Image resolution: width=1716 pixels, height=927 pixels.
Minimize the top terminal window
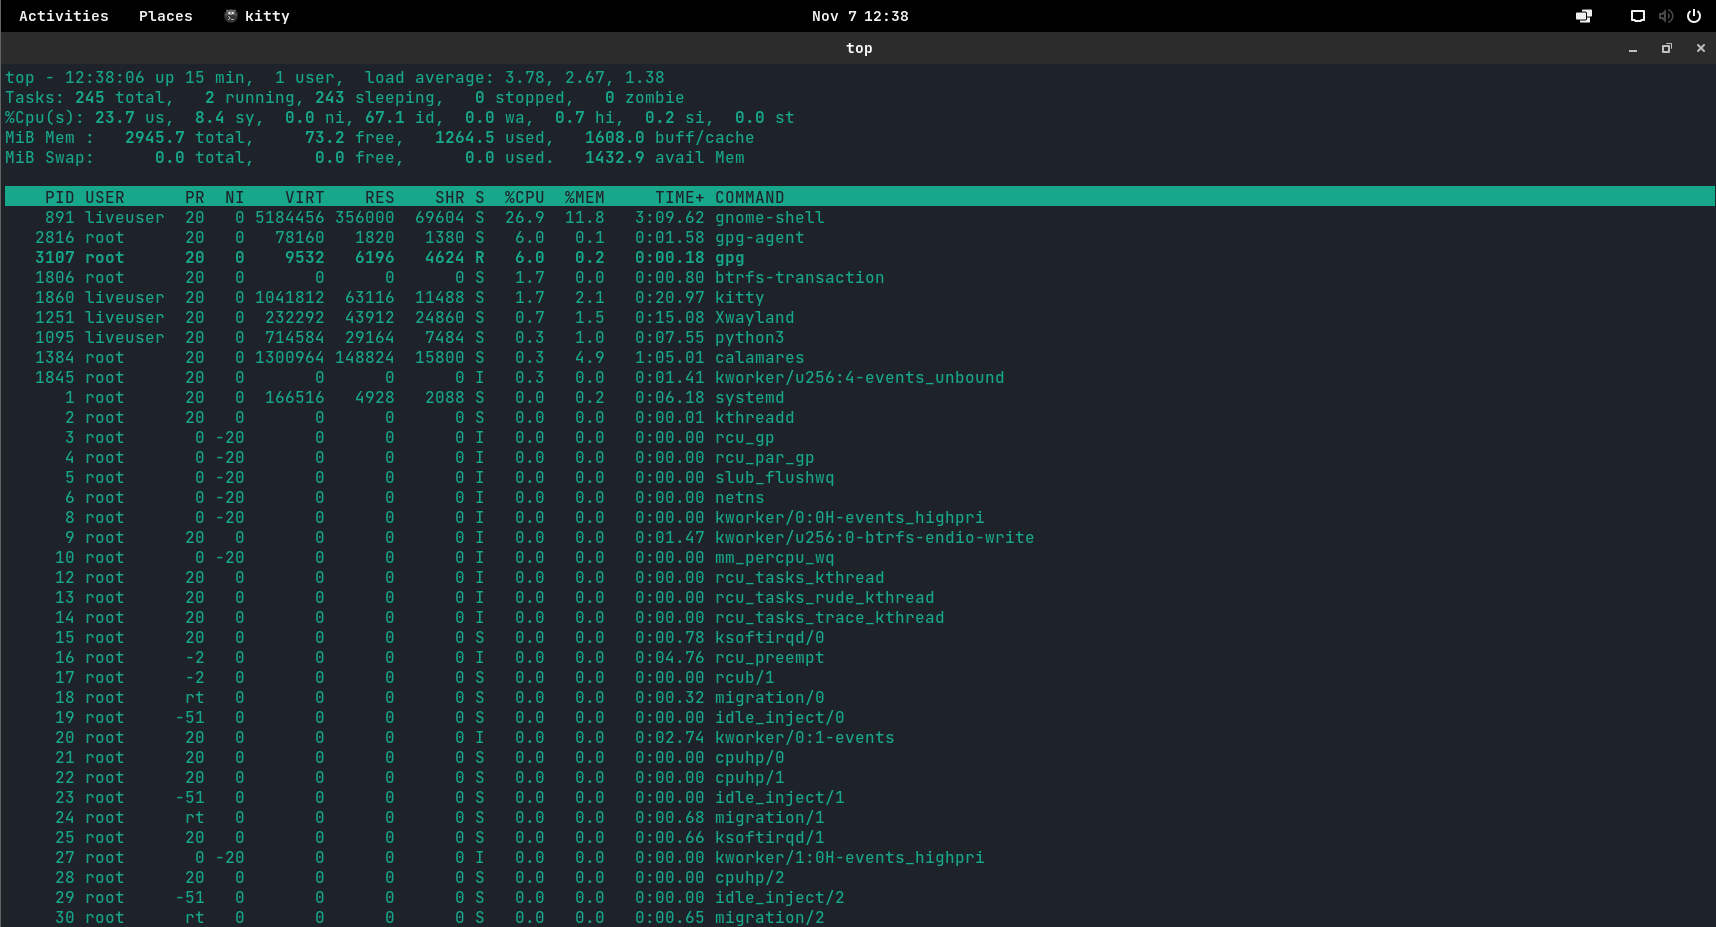pos(1633,48)
